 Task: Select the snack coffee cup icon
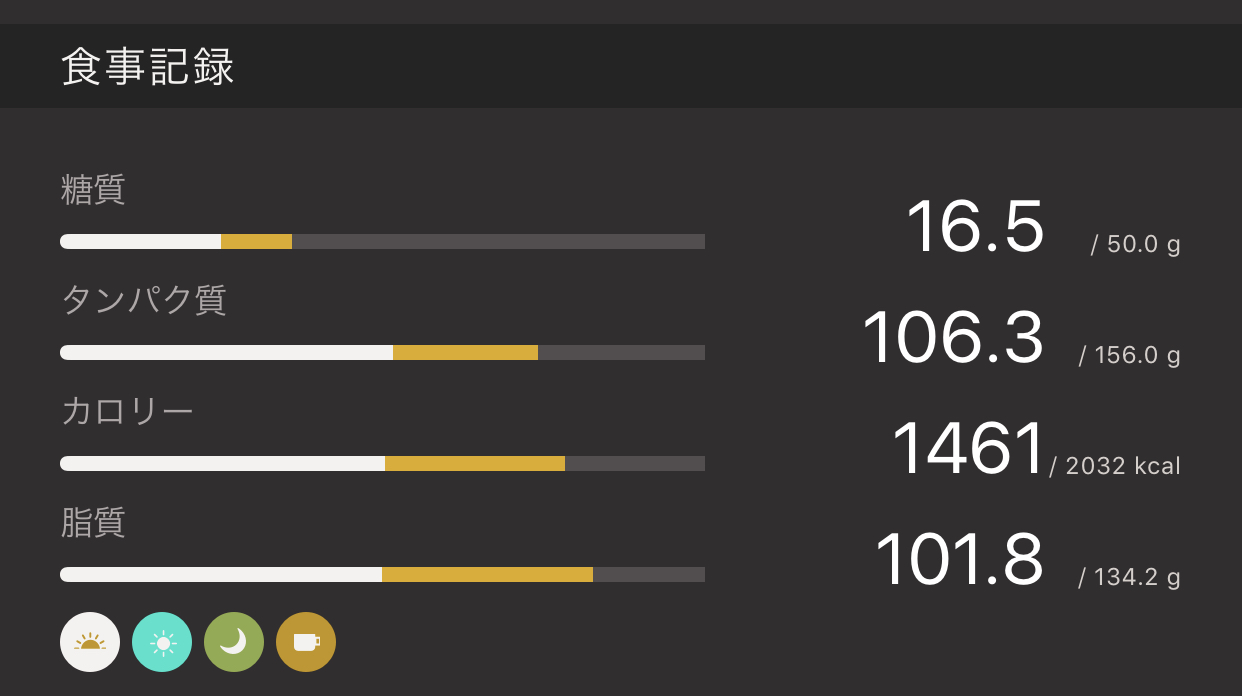pyautogui.click(x=306, y=642)
